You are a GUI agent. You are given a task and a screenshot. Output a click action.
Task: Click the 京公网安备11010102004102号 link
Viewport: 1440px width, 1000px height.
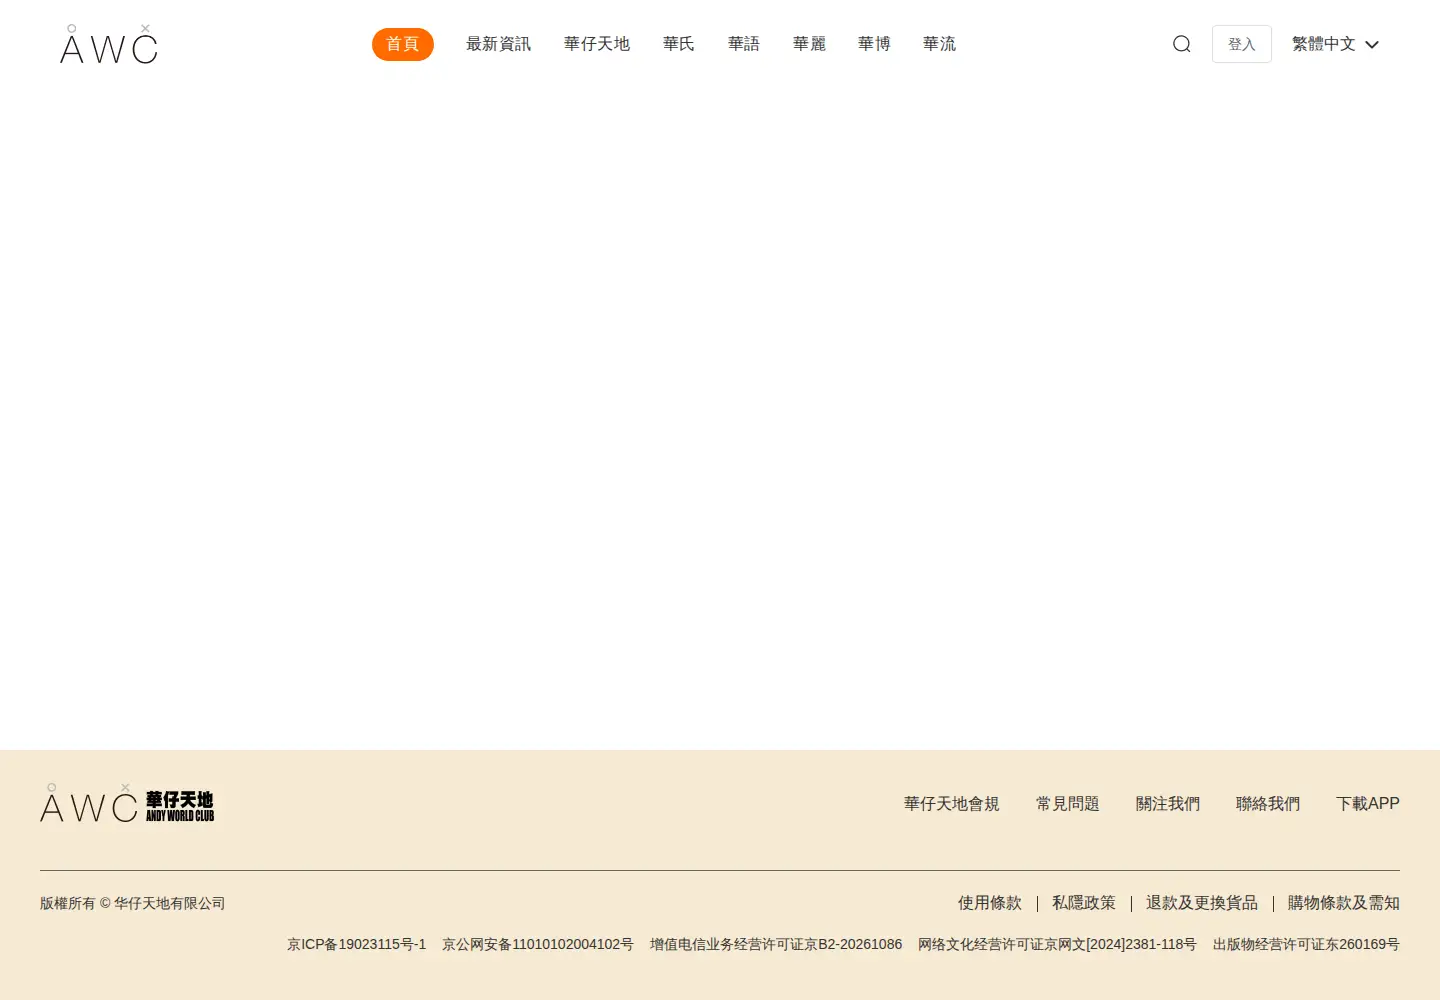point(538,944)
